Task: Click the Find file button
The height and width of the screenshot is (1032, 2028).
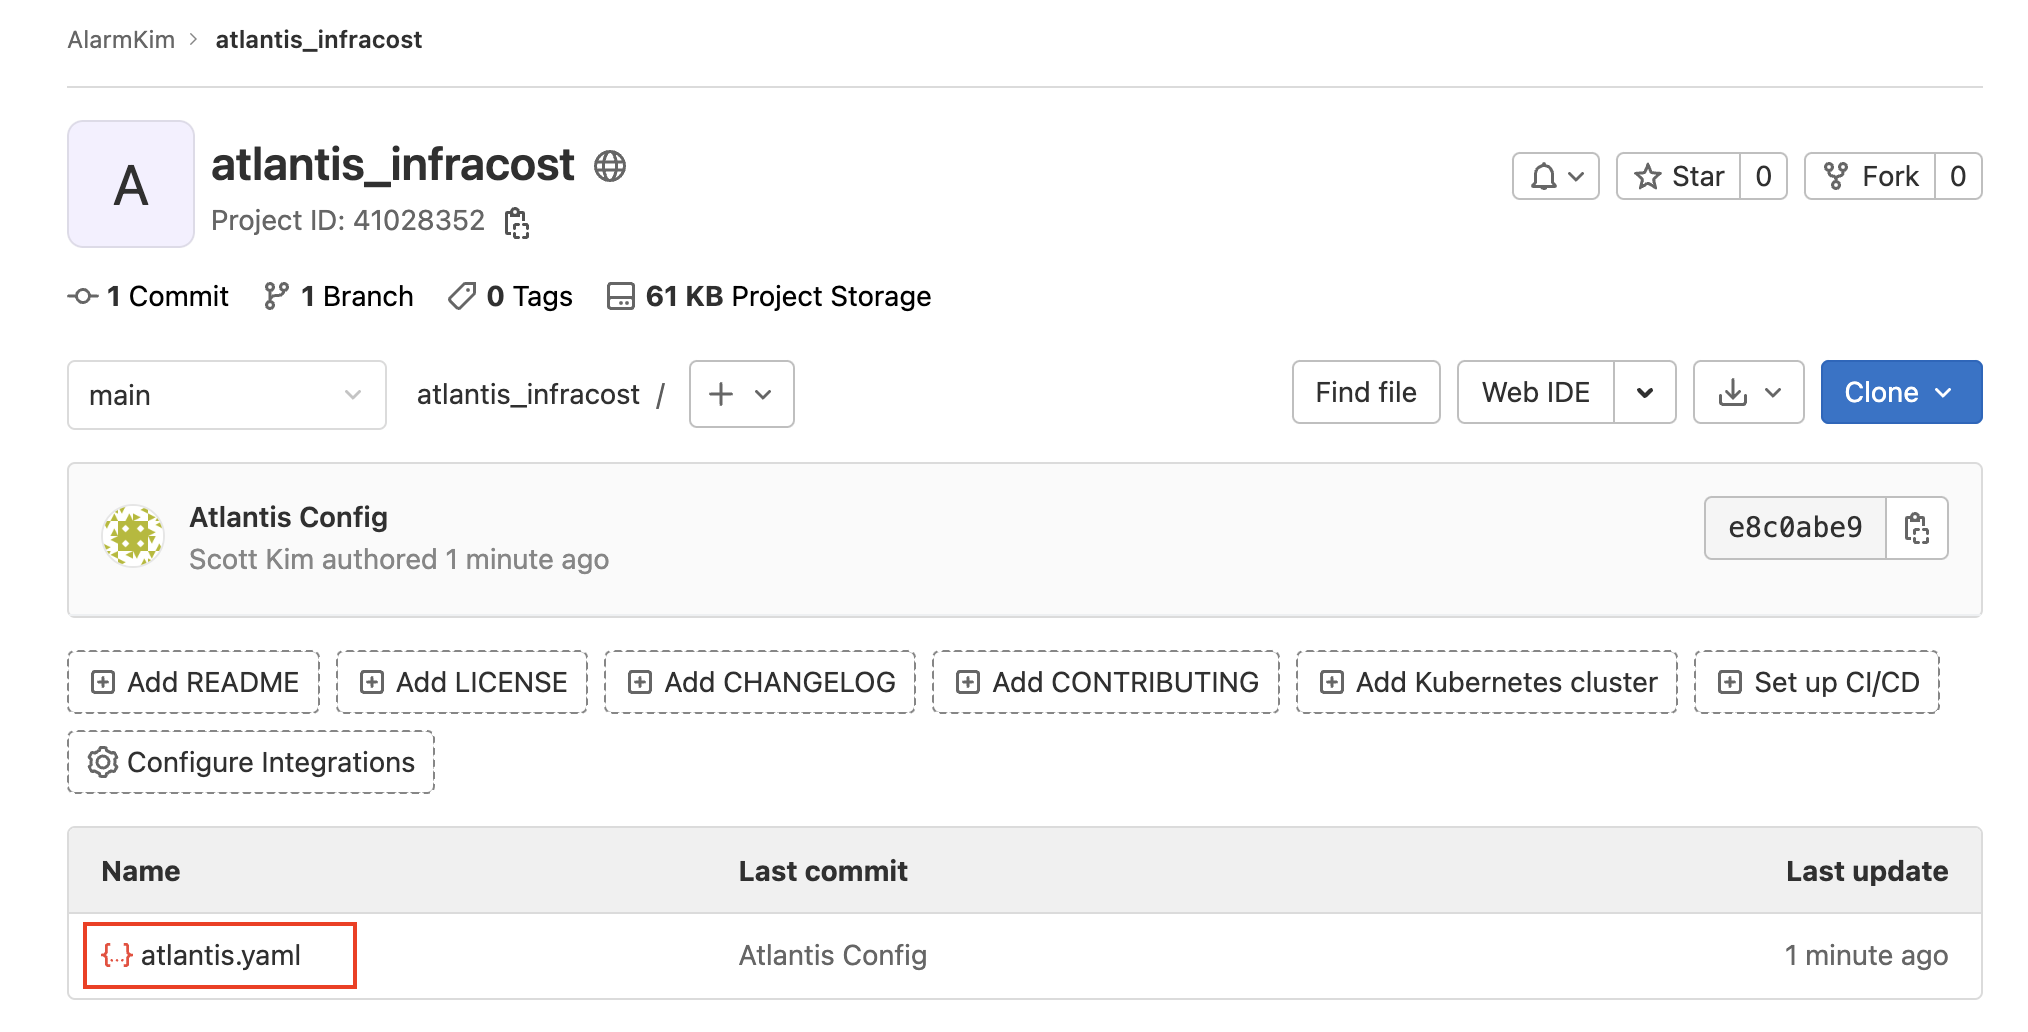Action: click(1366, 392)
